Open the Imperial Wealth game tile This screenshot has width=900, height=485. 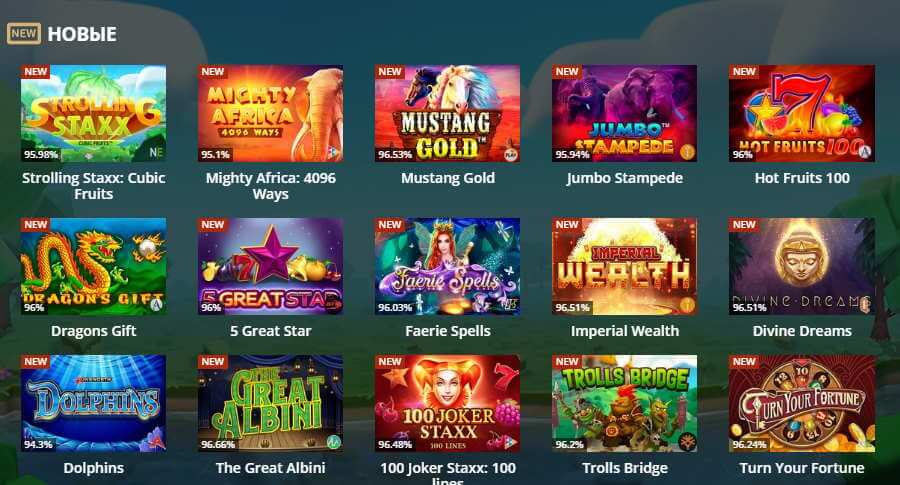(624, 266)
